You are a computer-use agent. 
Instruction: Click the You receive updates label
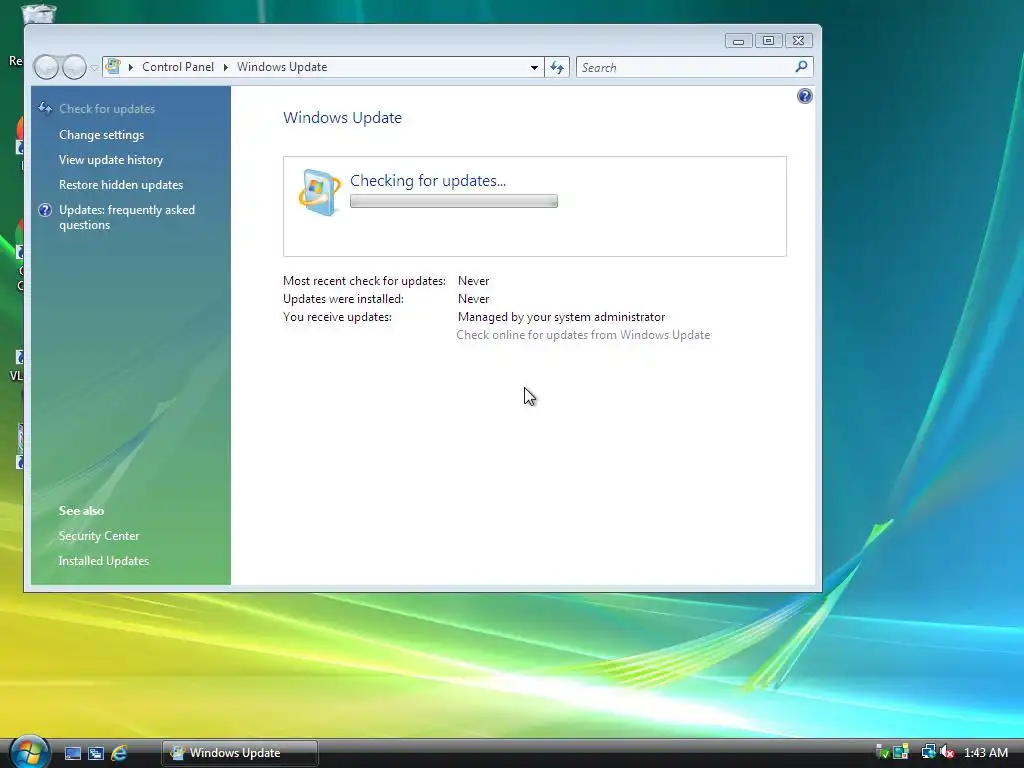tap(337, 317)
